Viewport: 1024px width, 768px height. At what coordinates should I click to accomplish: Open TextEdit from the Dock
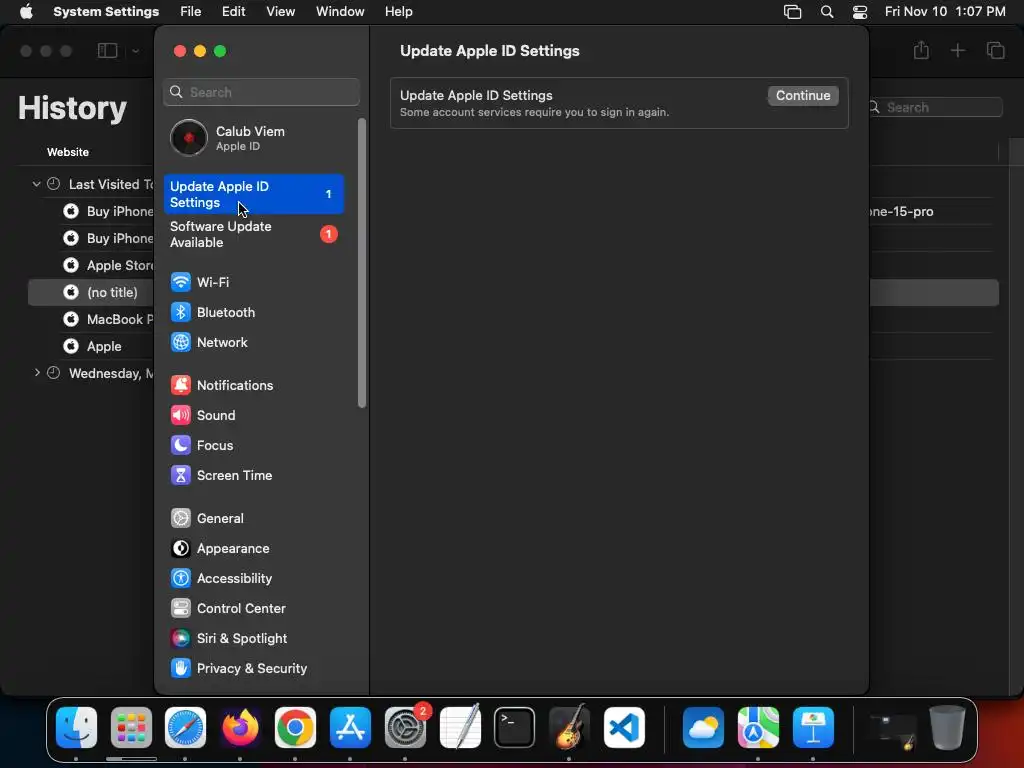(460, 728)
